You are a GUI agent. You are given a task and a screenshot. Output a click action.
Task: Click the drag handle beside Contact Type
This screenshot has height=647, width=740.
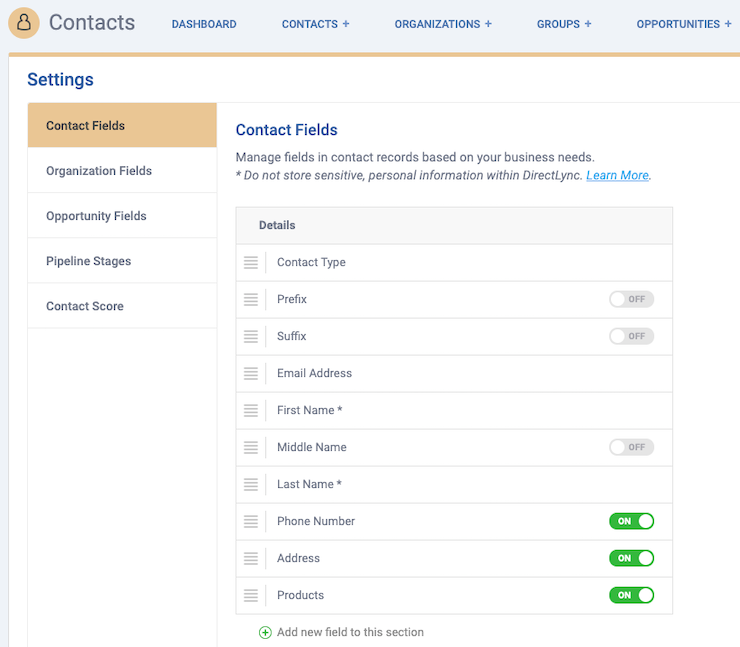(x=251, y=262)
